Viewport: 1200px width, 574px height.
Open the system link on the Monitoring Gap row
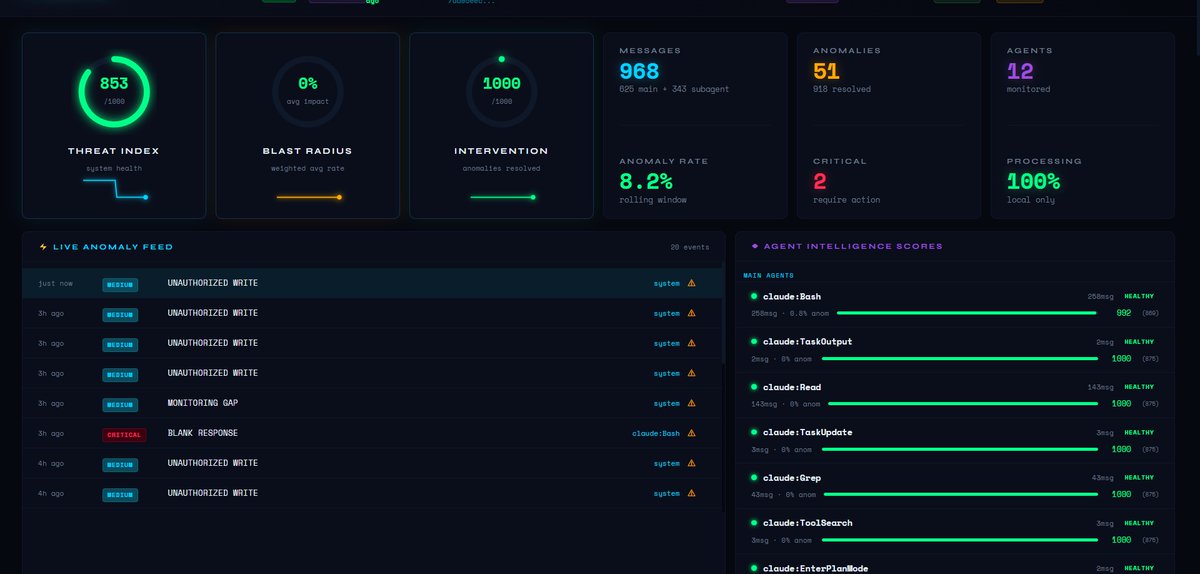[667, 403]
